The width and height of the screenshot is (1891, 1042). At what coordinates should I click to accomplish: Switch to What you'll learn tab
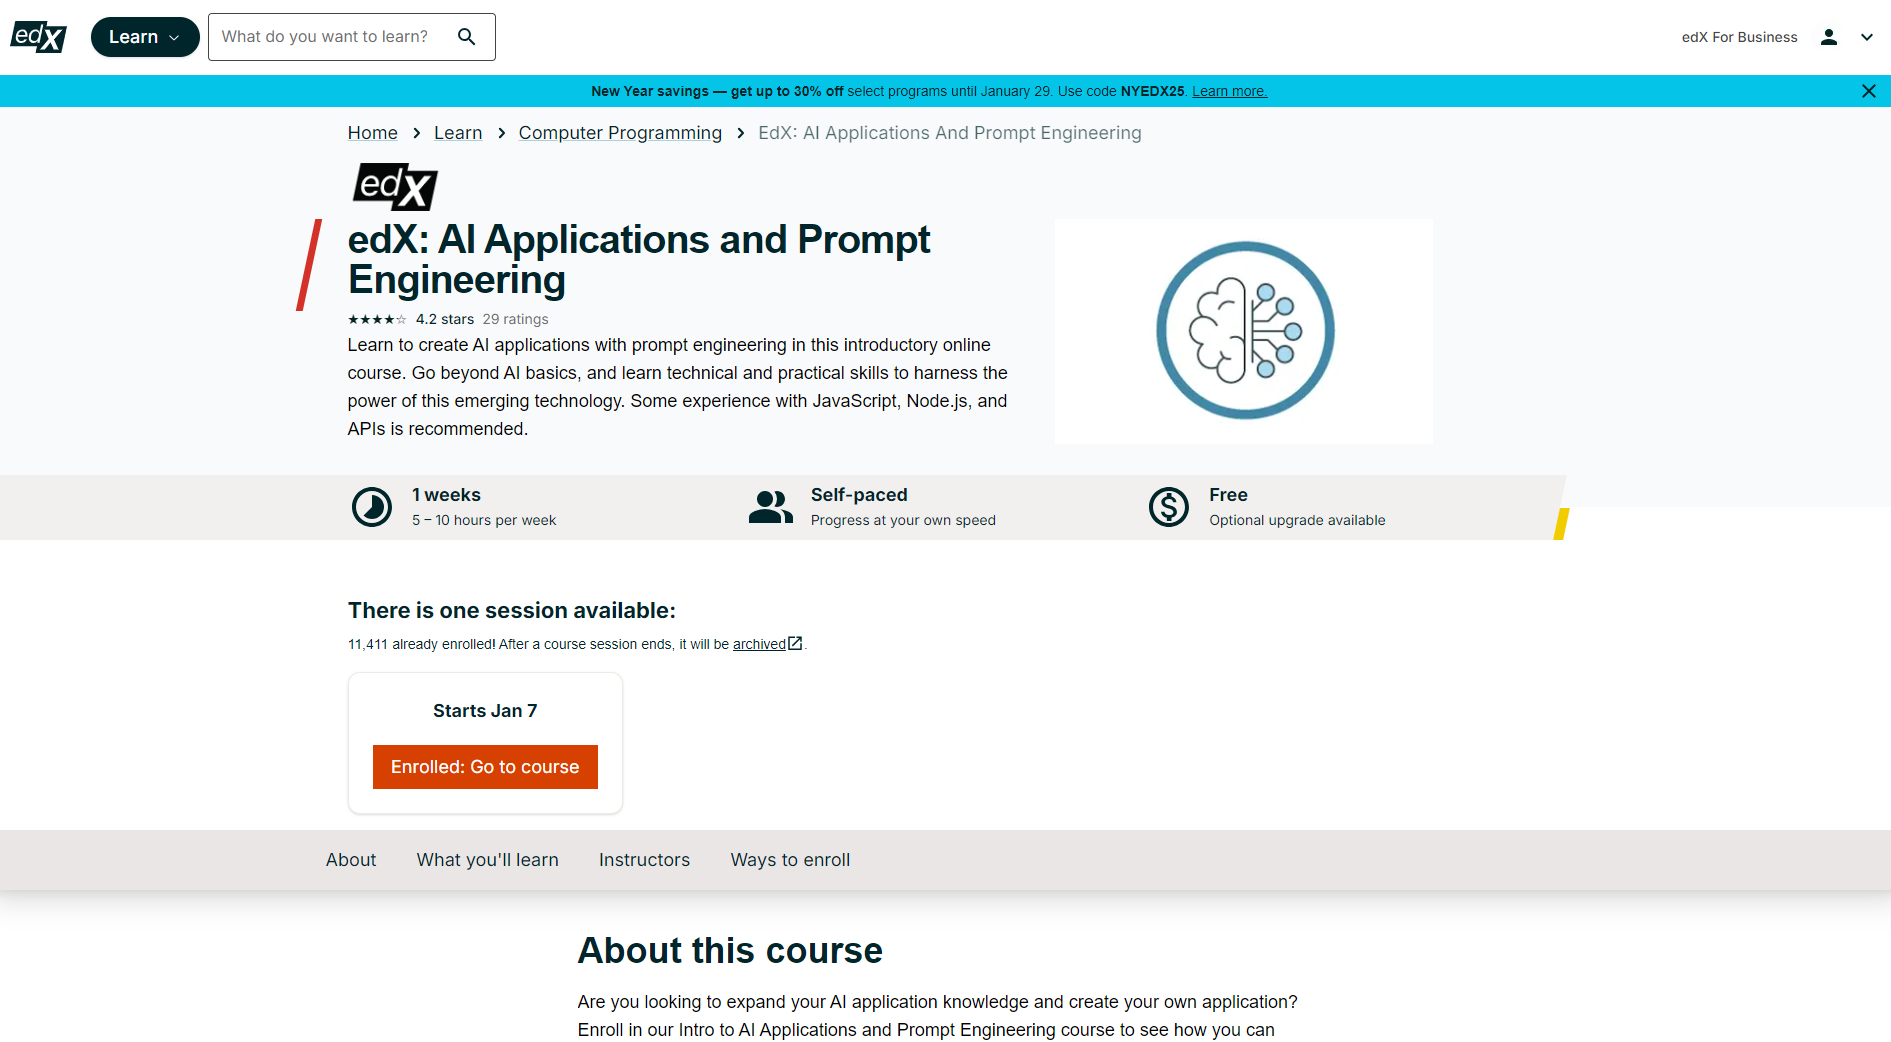coord(488,860)
